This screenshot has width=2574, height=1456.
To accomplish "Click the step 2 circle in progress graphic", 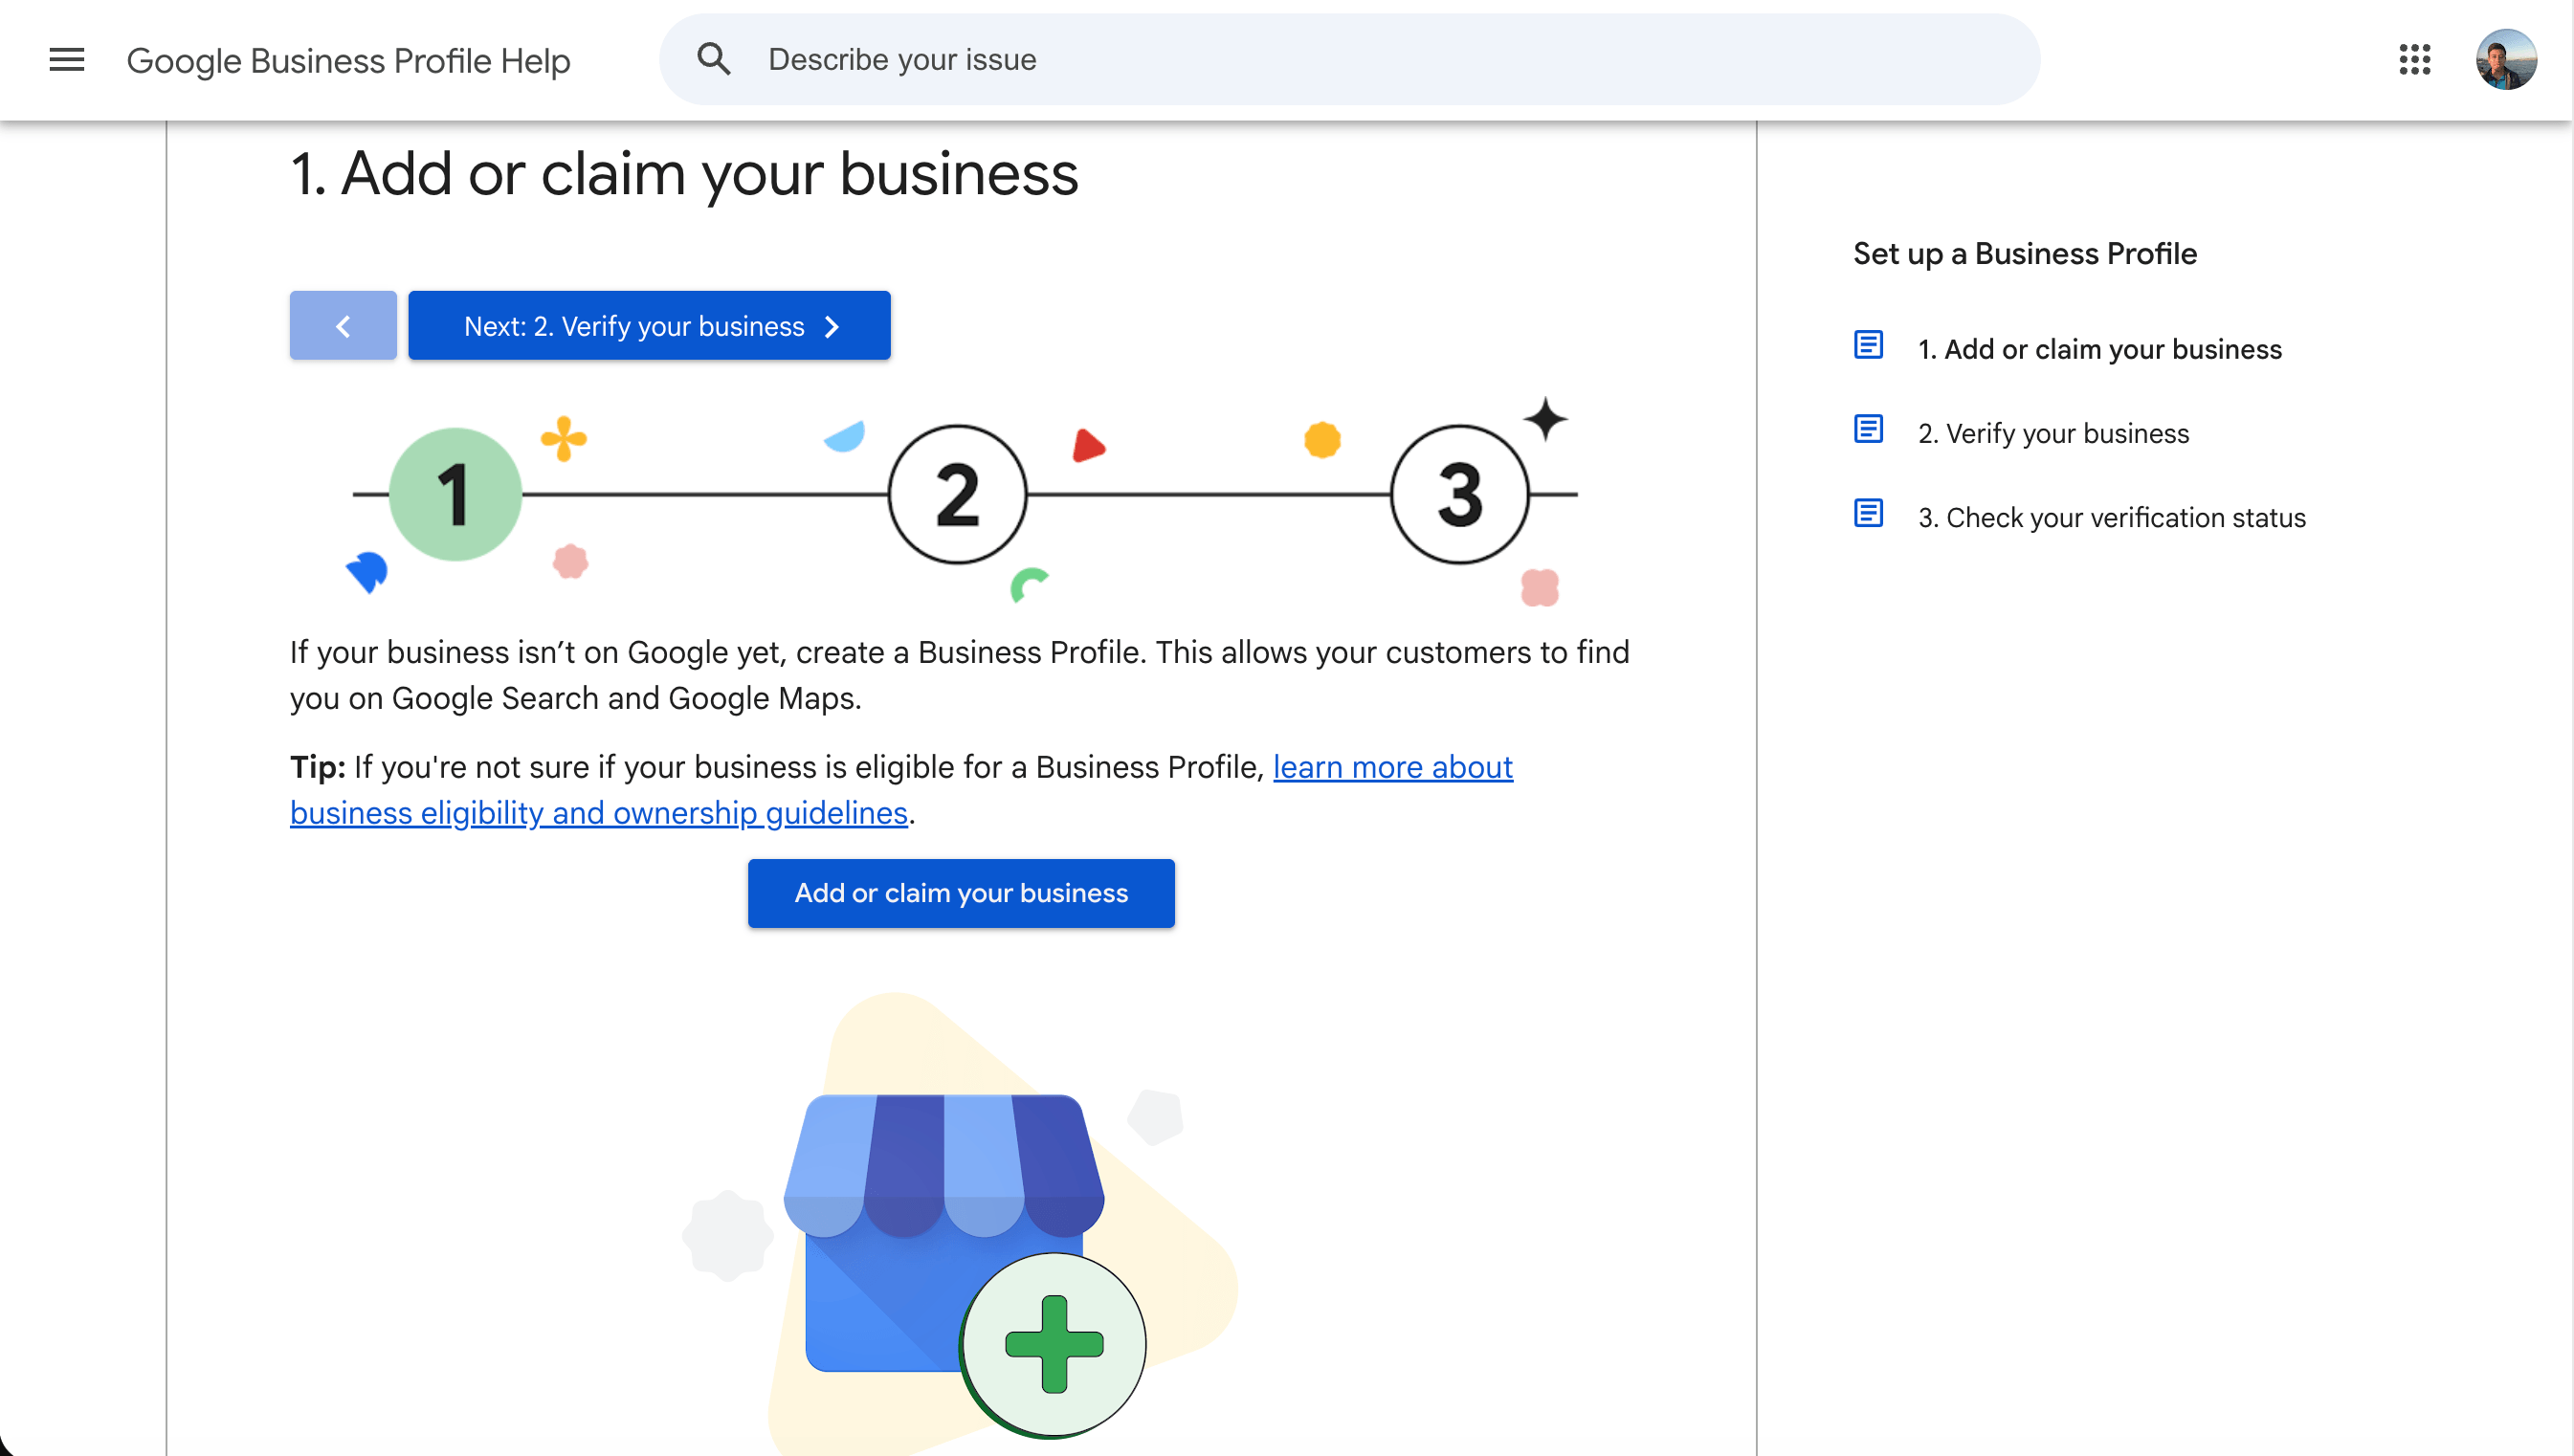I will (x=957, y=494).
